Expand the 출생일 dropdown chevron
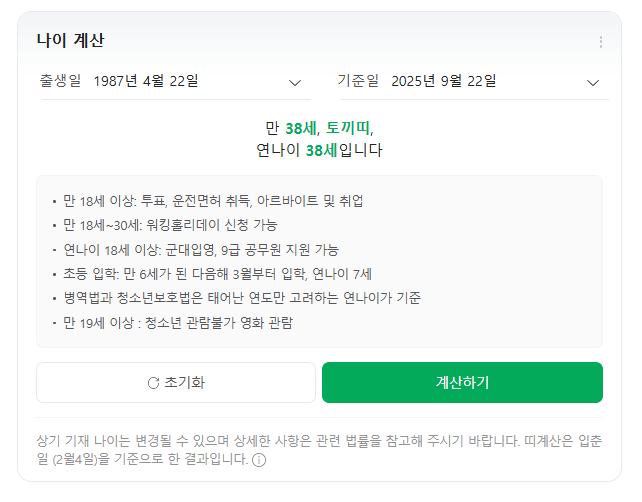 [295, 82]
